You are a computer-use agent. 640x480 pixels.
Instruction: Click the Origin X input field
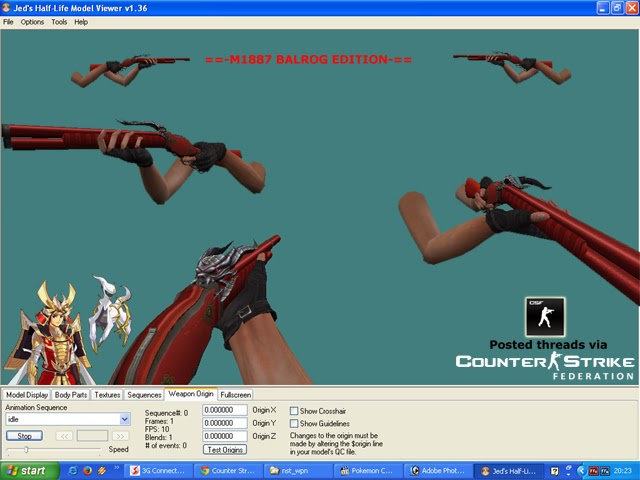pyautogui.click(x=225, y=410)
